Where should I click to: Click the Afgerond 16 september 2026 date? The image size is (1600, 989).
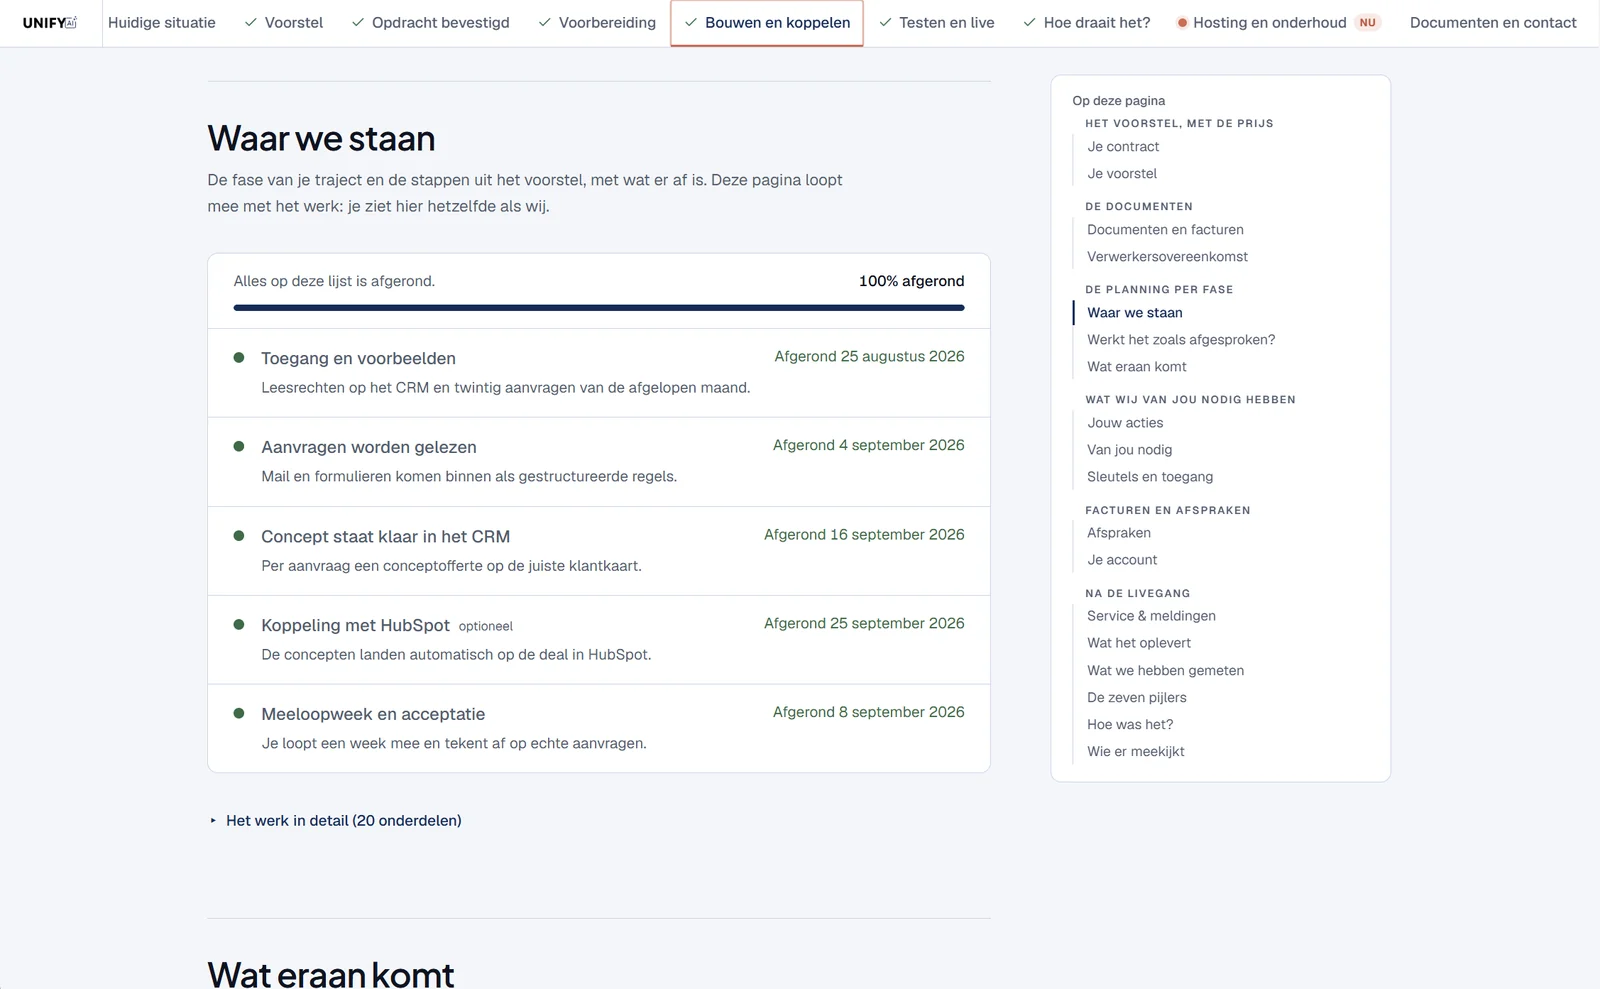(864, 535)
